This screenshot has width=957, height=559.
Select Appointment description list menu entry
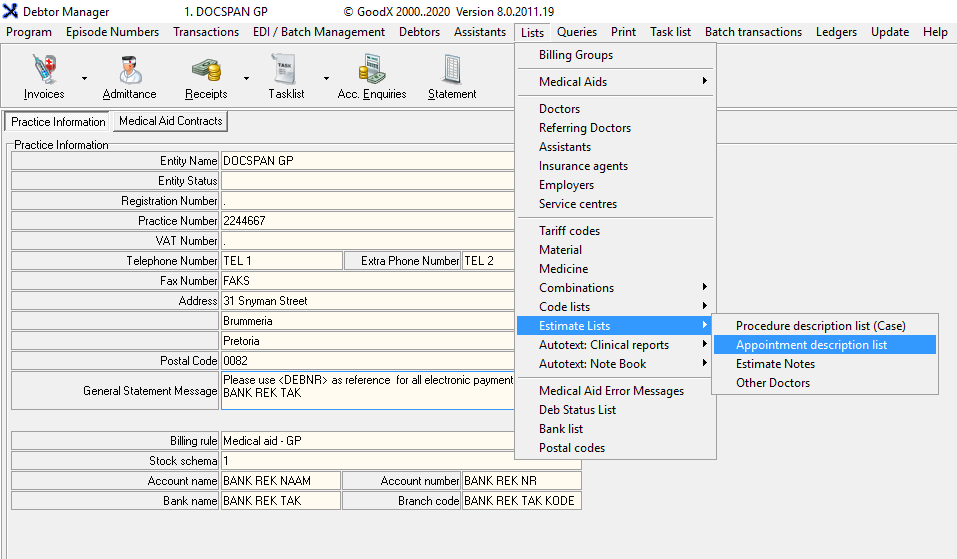[x=811, y=345]
